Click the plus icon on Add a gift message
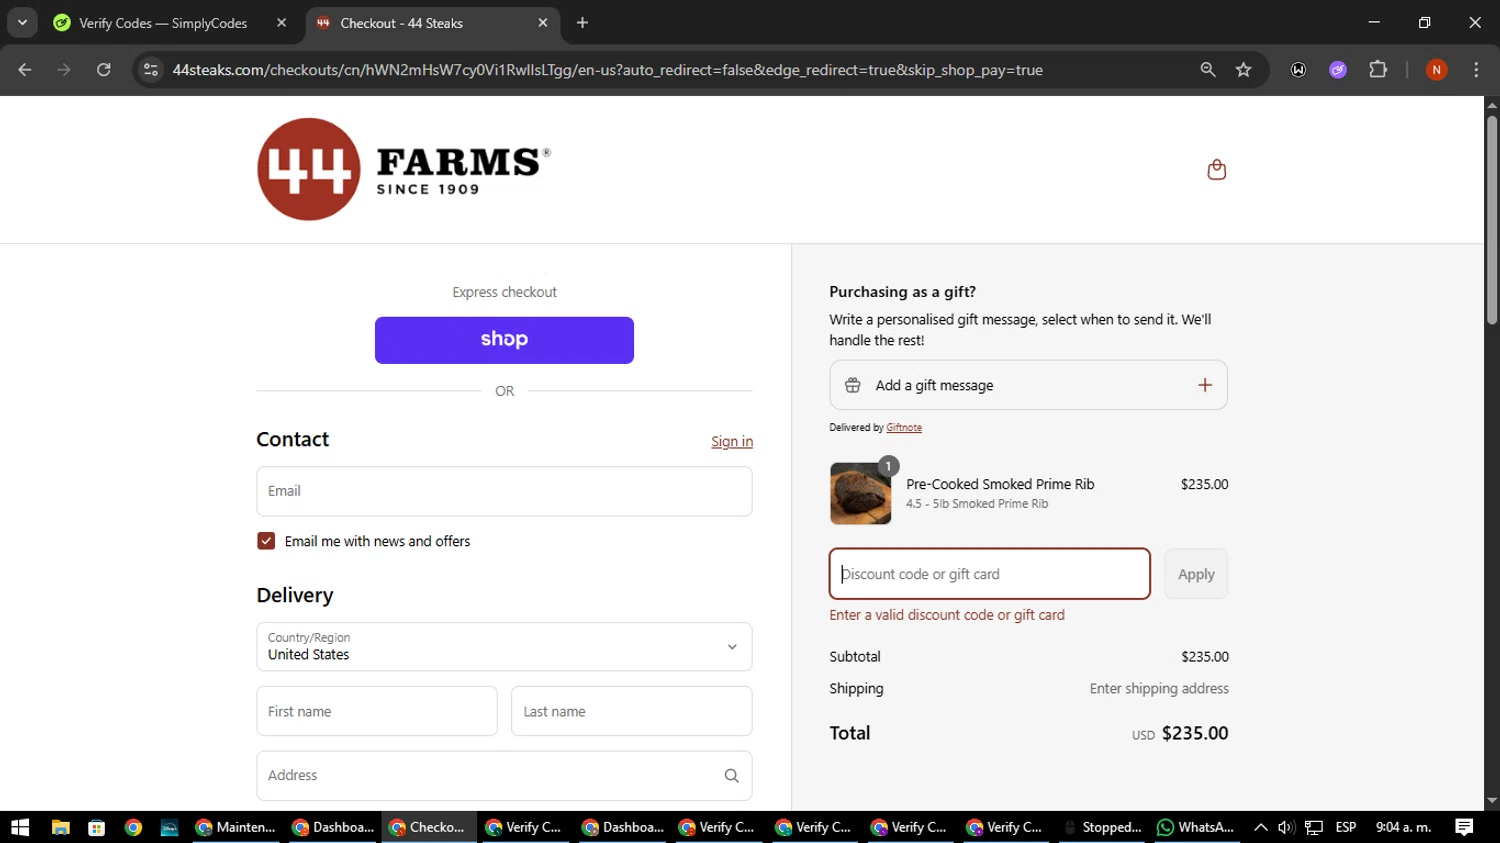The height and width of the screenshot is (843, 1500). tap(1205, 385)
